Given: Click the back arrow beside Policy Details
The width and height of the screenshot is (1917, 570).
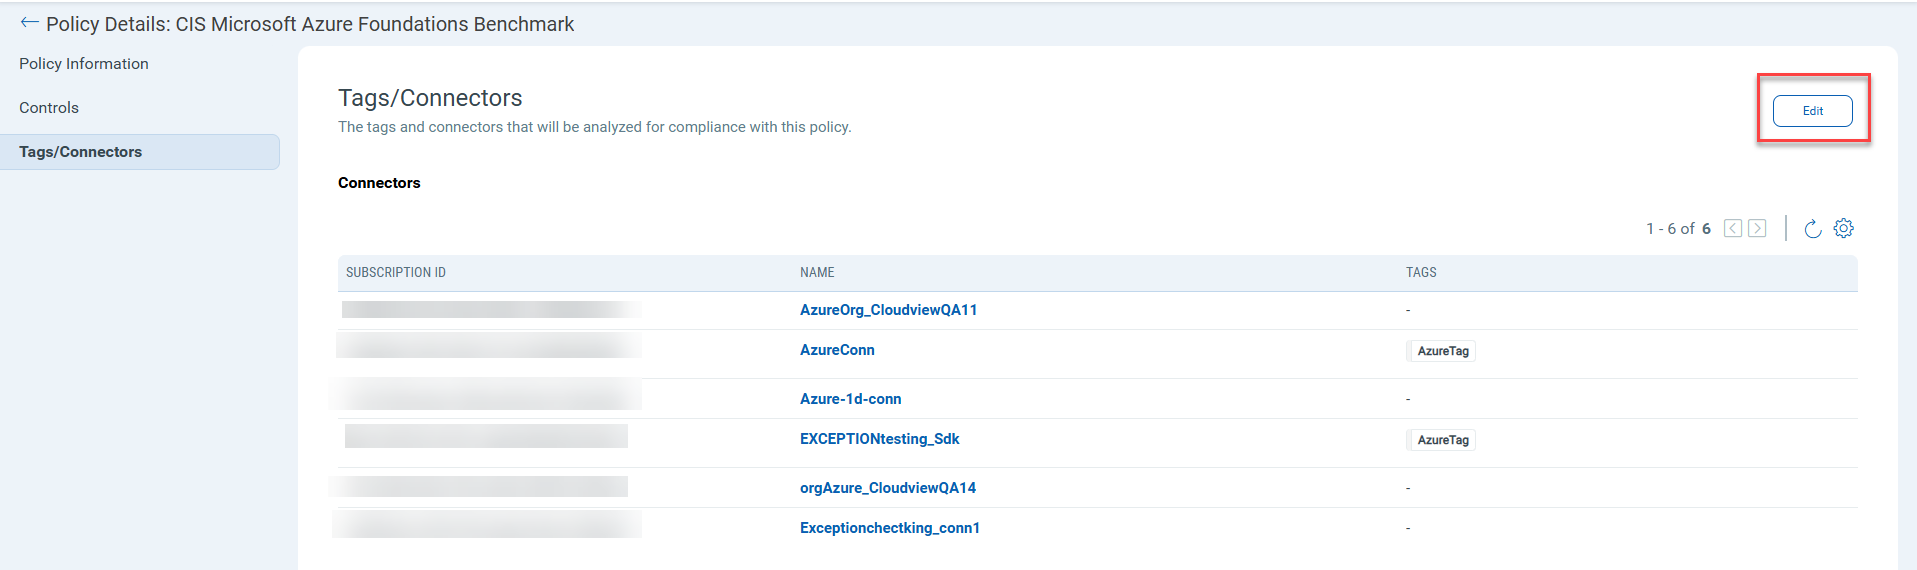Looking at the screenshot, I should click(x=29, y=23).
